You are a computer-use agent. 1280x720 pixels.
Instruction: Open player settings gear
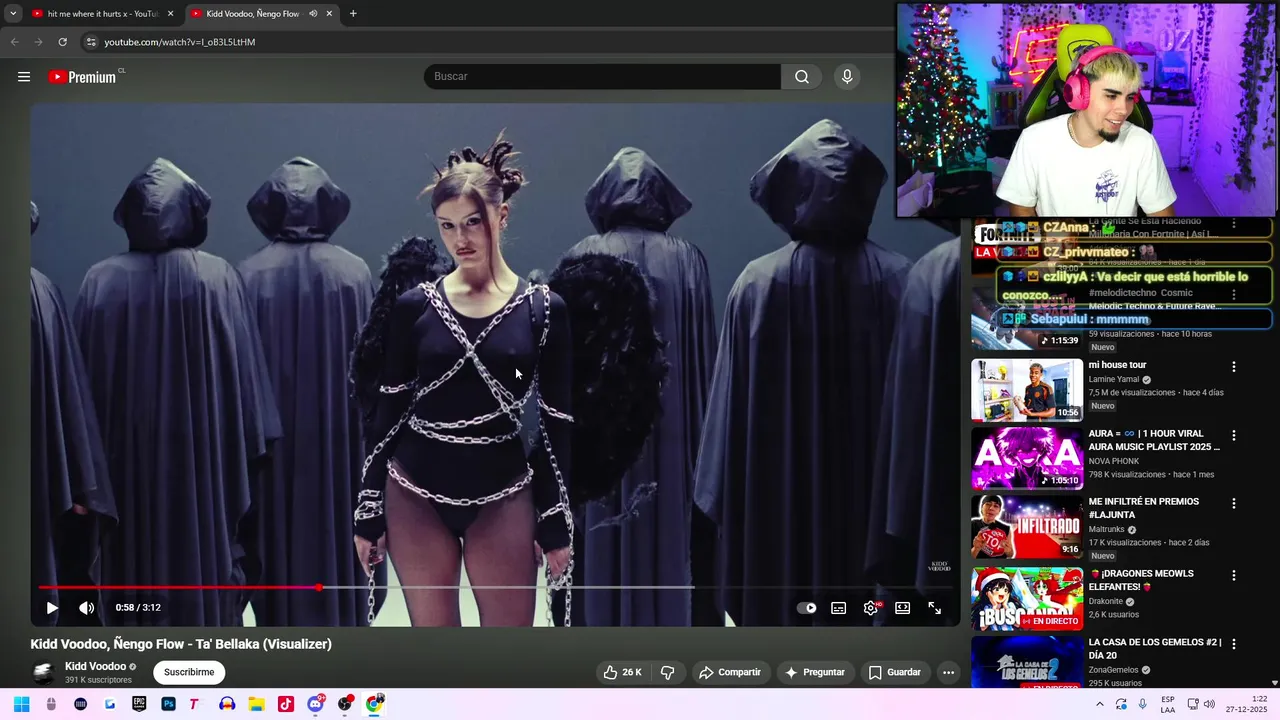click(872, 607)
